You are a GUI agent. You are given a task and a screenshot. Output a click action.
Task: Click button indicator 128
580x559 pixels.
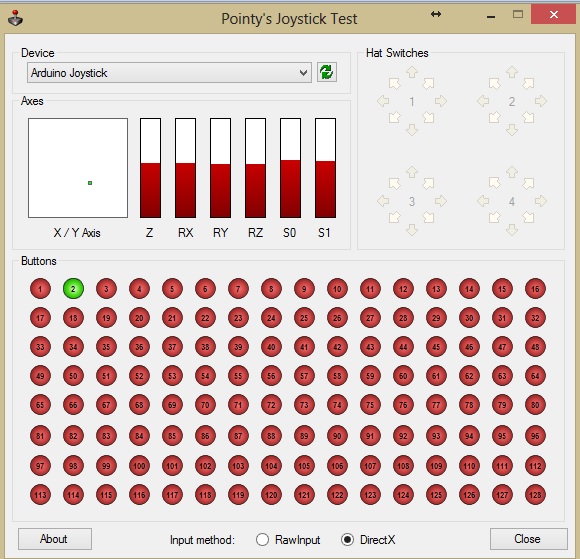pos(535,495)
